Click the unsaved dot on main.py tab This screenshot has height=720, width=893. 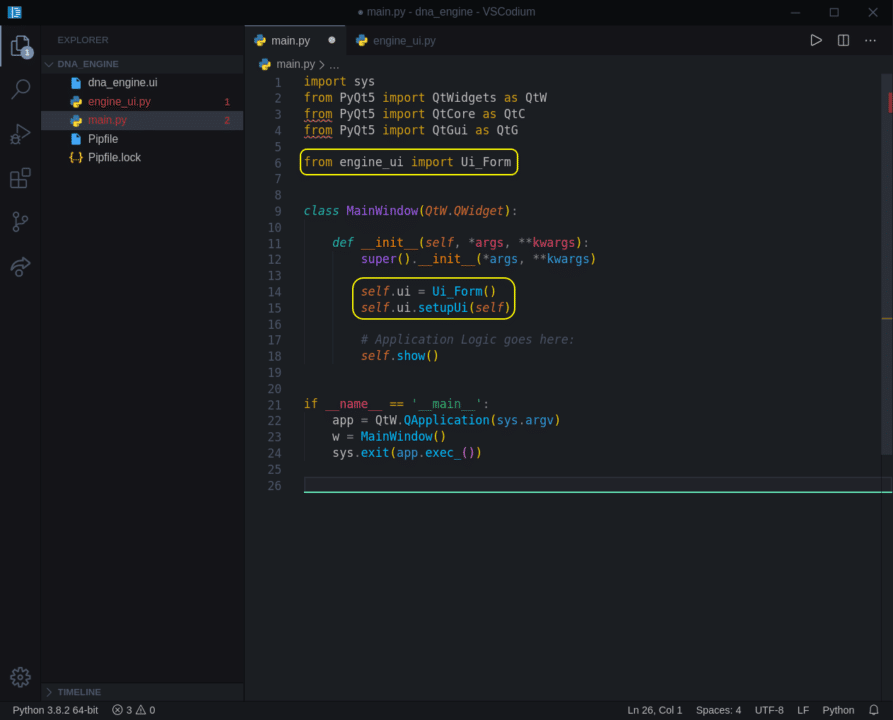pyautogui.click(x=332, y=40)
